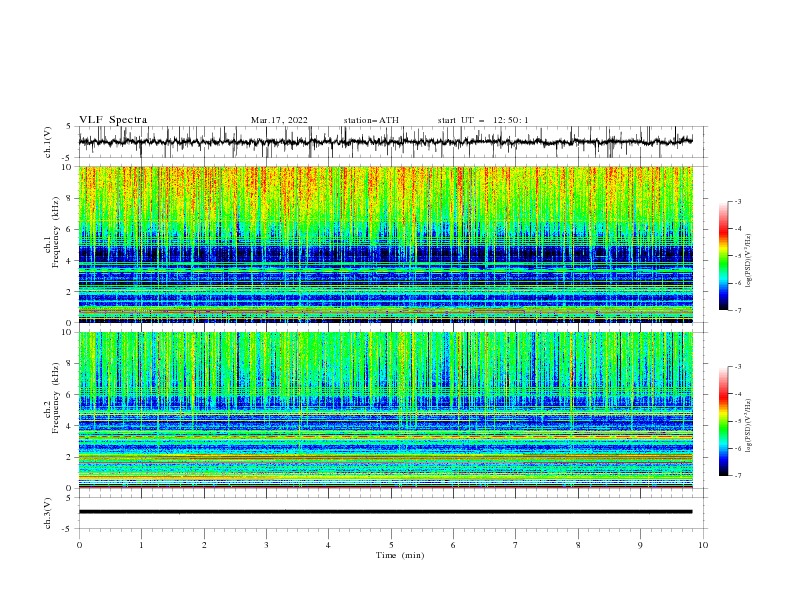The image size is (792, 612).
Task: Click the "-7" label on ch.1 color bar
Action: [x=737, y=310]
